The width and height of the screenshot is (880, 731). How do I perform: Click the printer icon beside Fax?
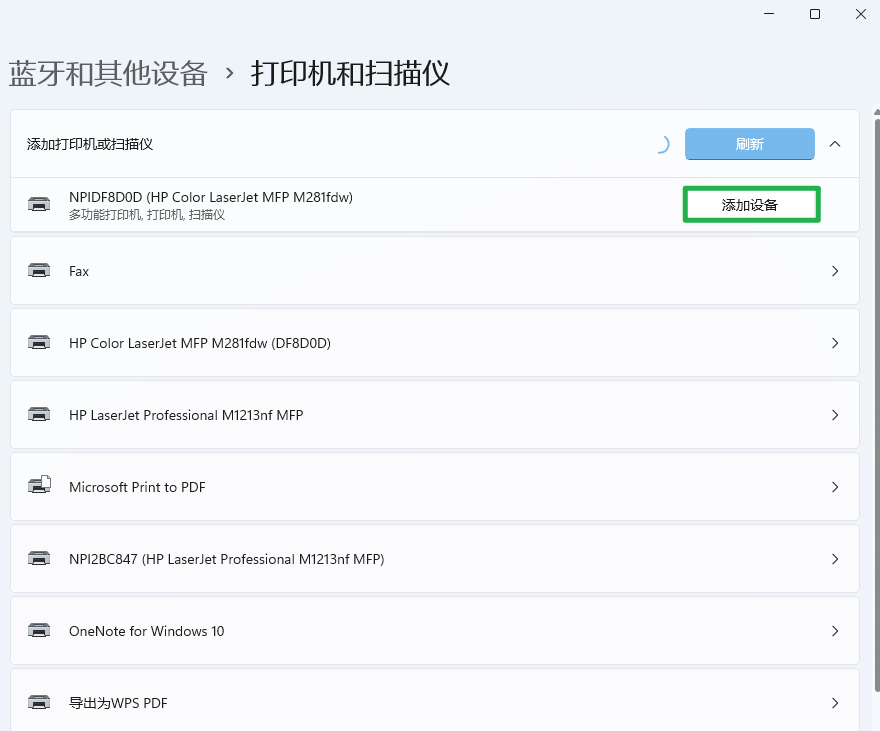[x=39, y=271]
